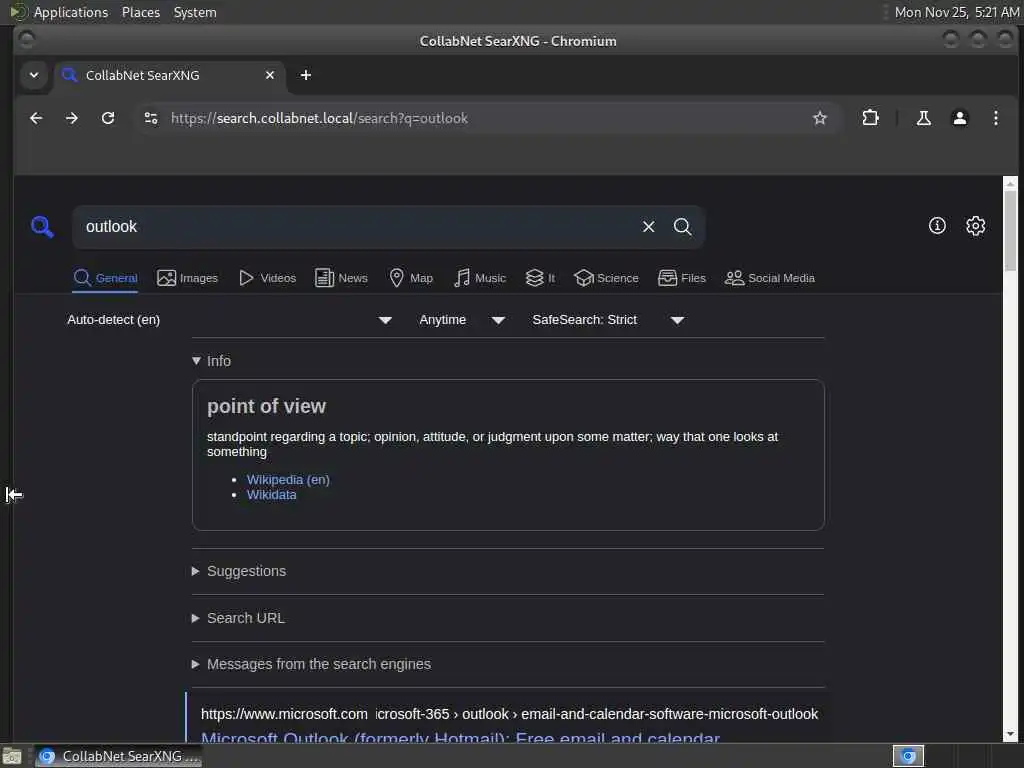The image size is (1024, 768).
Task: Open the About info icon
Action: click(x=937, y=226)
